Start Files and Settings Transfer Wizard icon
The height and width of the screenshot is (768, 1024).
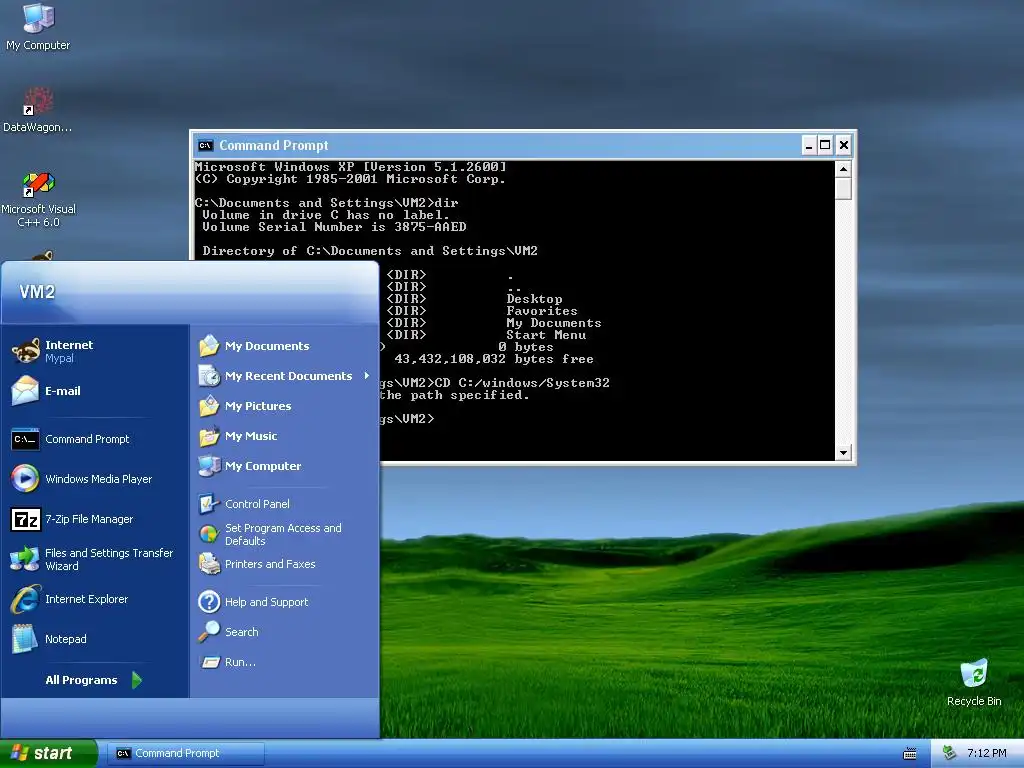[25, 559]
